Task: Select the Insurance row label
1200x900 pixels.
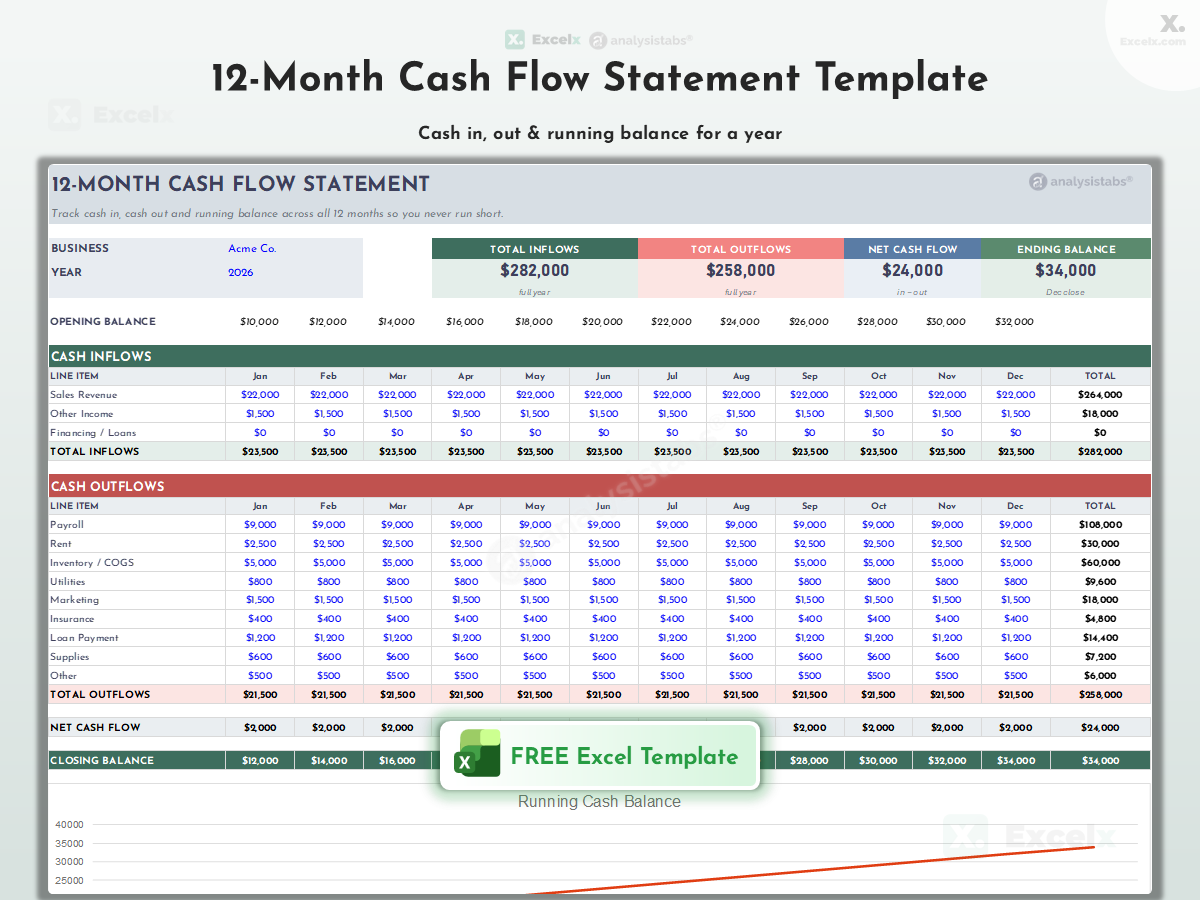Action: (72, 619)
